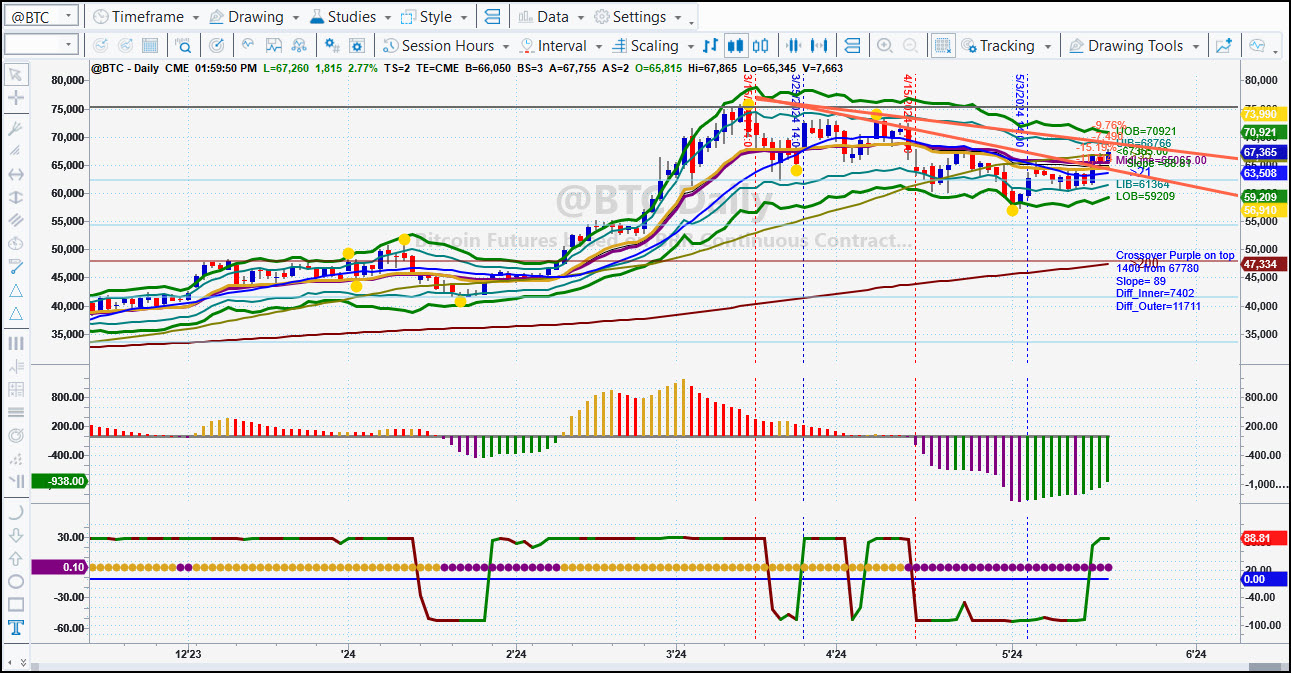Screen dimensions: 1291x673
Task: Click linked windows icon in second toolbar
Action: coord(853,45)
